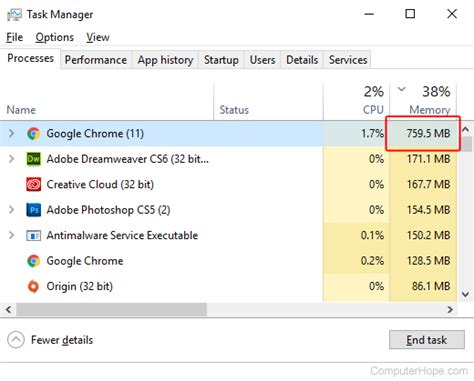This screenshot has width=474, height=381.
Task: Switch to the Performance tab
Action: point(96,60)
